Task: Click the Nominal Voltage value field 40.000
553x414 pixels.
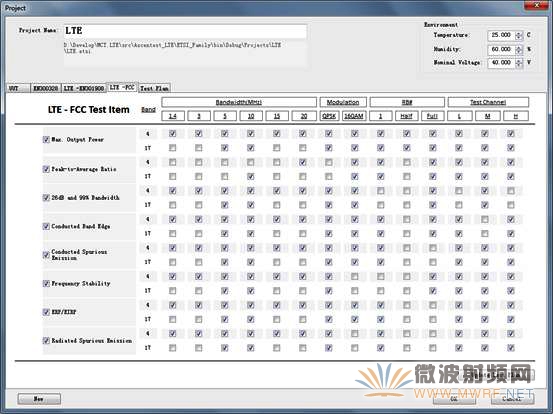Action: point(501,63)
